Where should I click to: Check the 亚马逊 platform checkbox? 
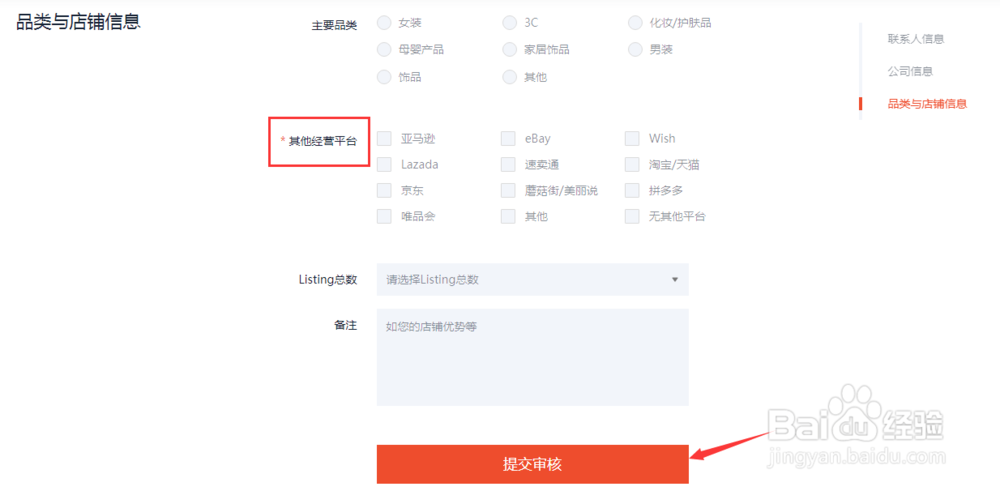coord(385,139)
